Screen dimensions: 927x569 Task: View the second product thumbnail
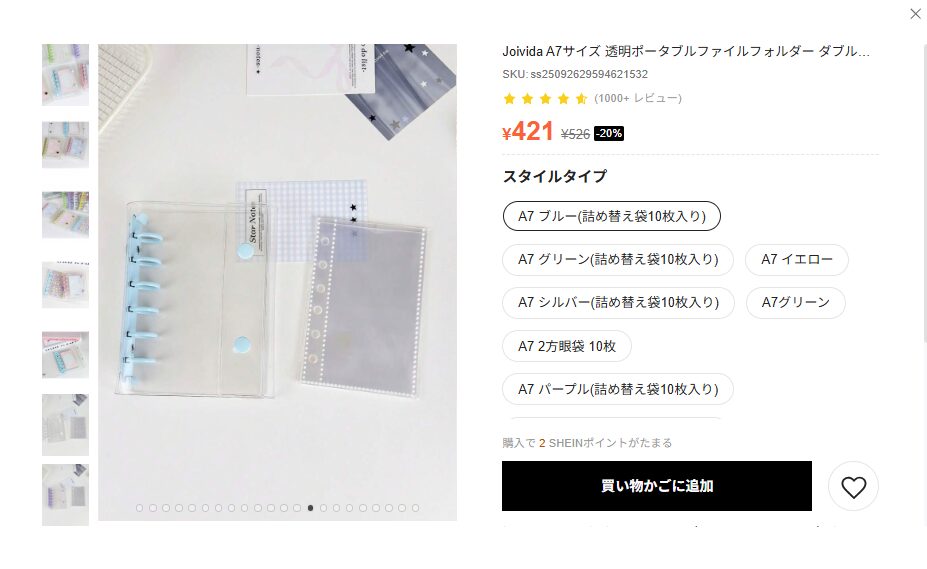pos(66,145)
